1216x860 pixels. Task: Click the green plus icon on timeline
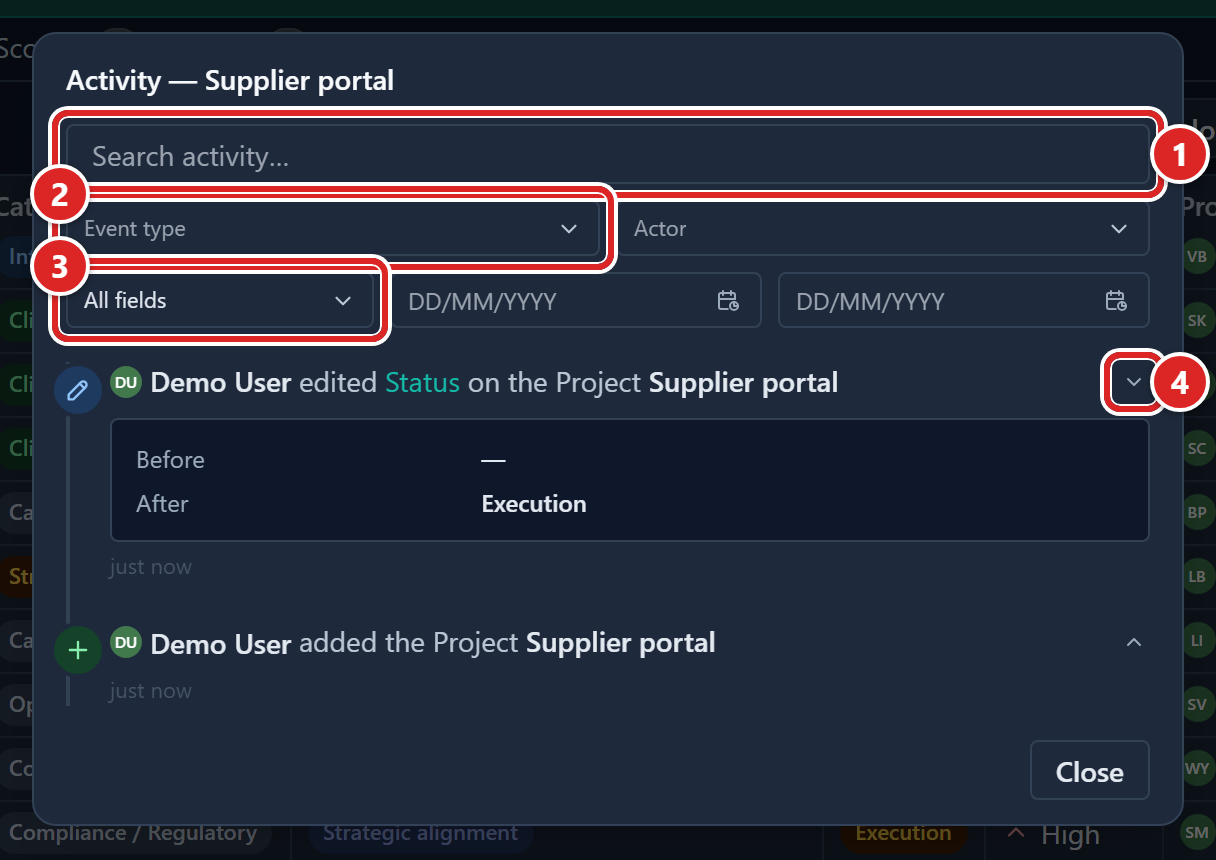click(78, 651)
